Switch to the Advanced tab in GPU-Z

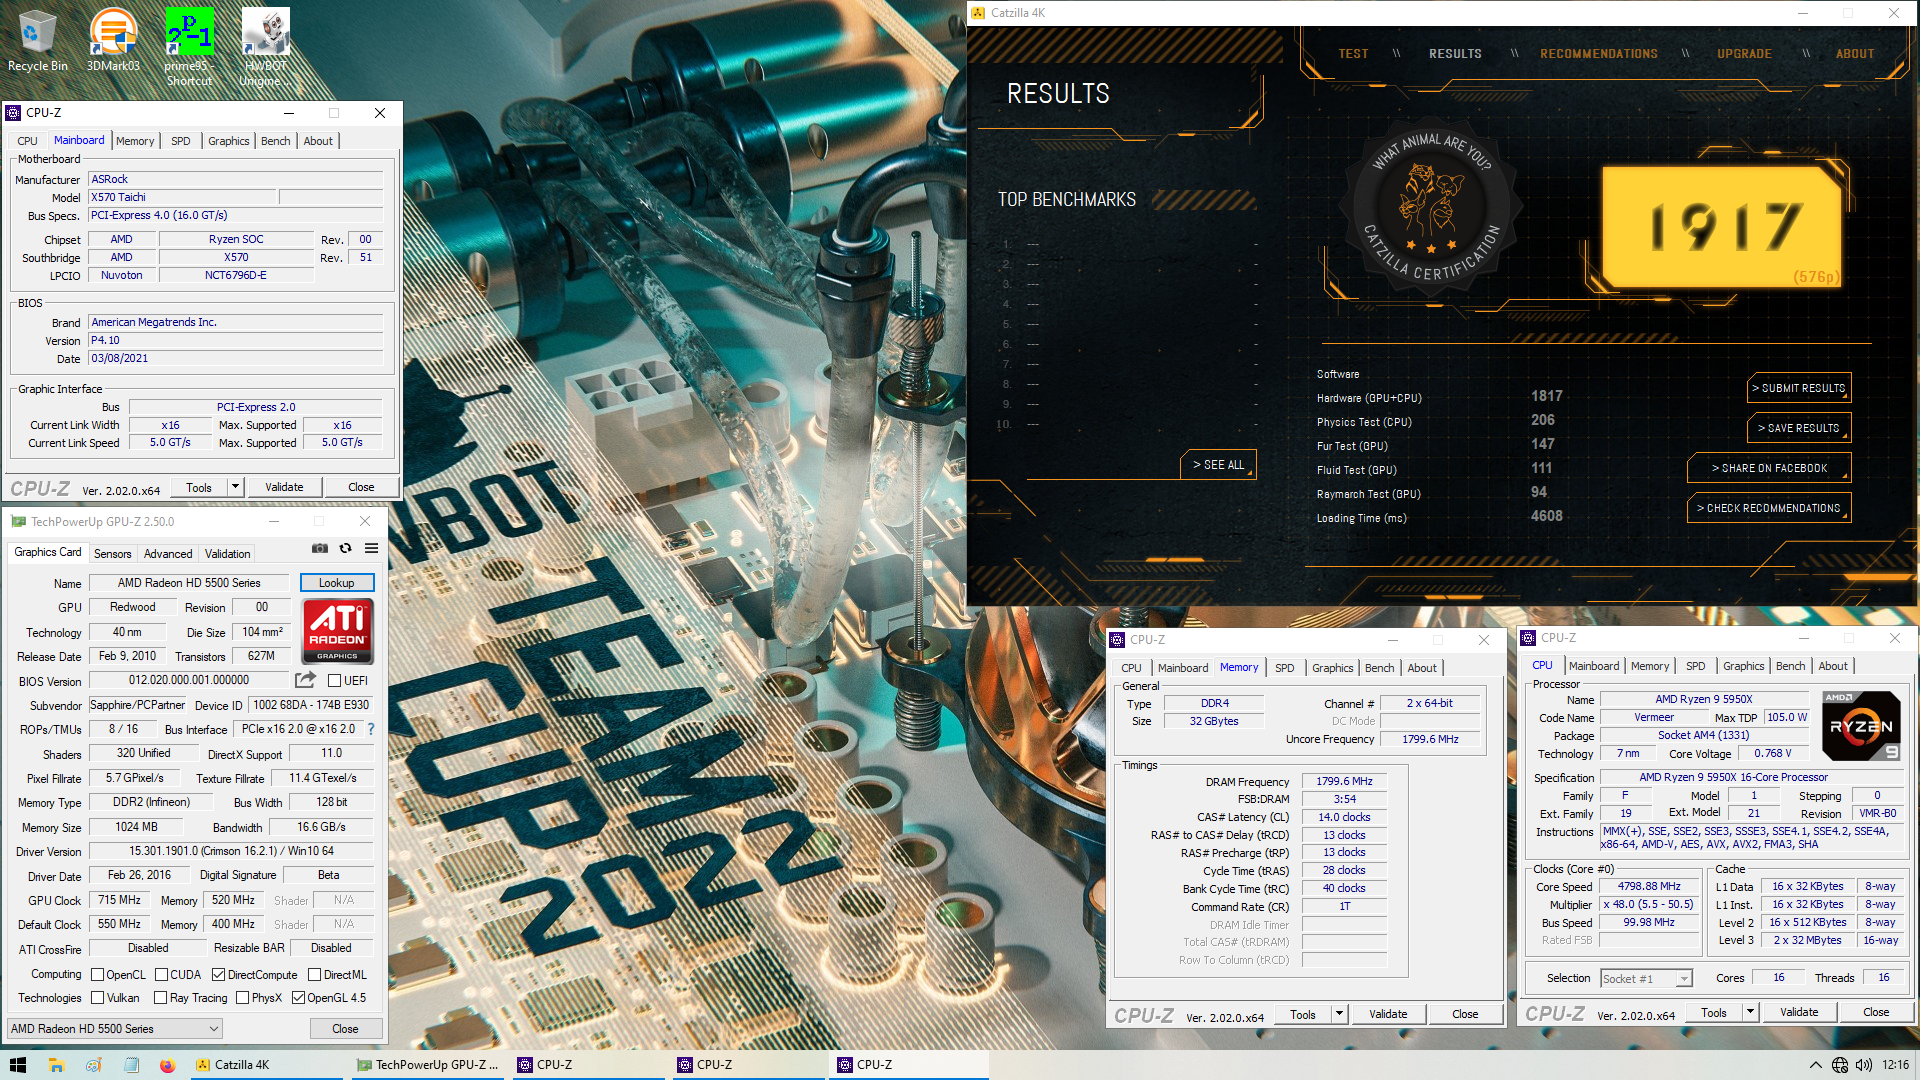[168, 554]
